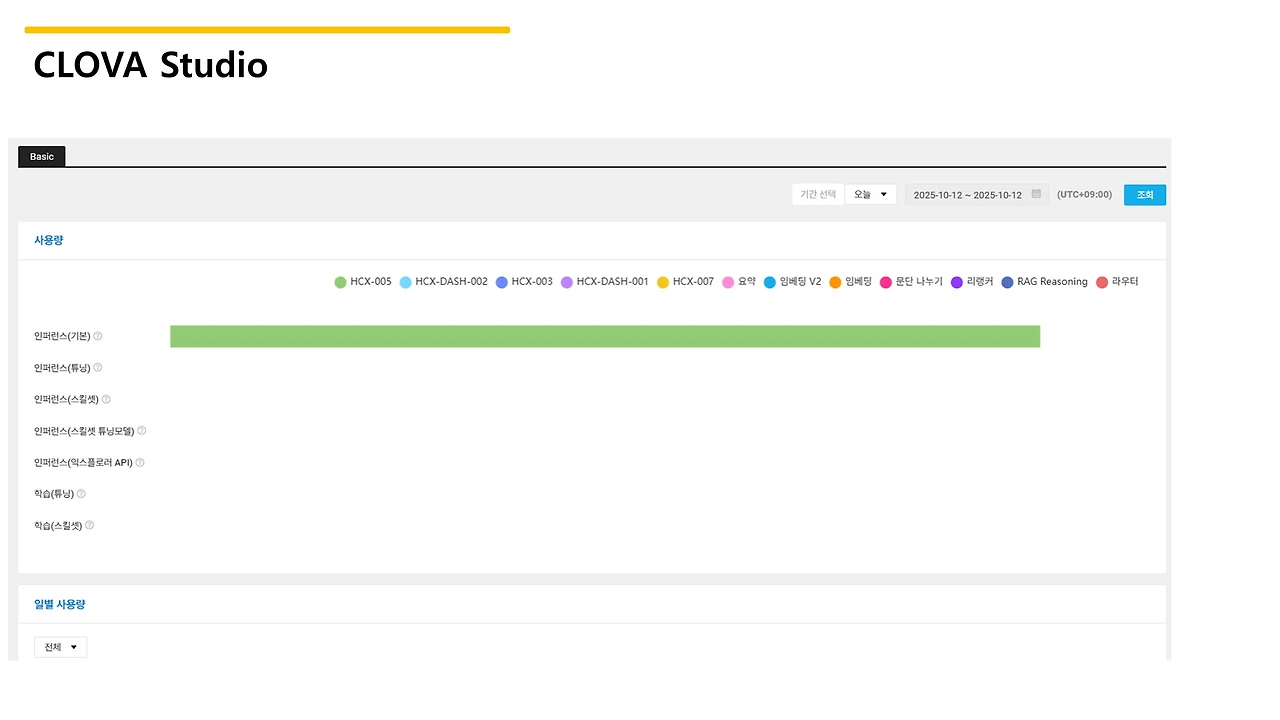Click the 인퍼런스(스킬셋) row label
Image resolution: width=1280 pixels, height=720 pixels.
point(66,399)
